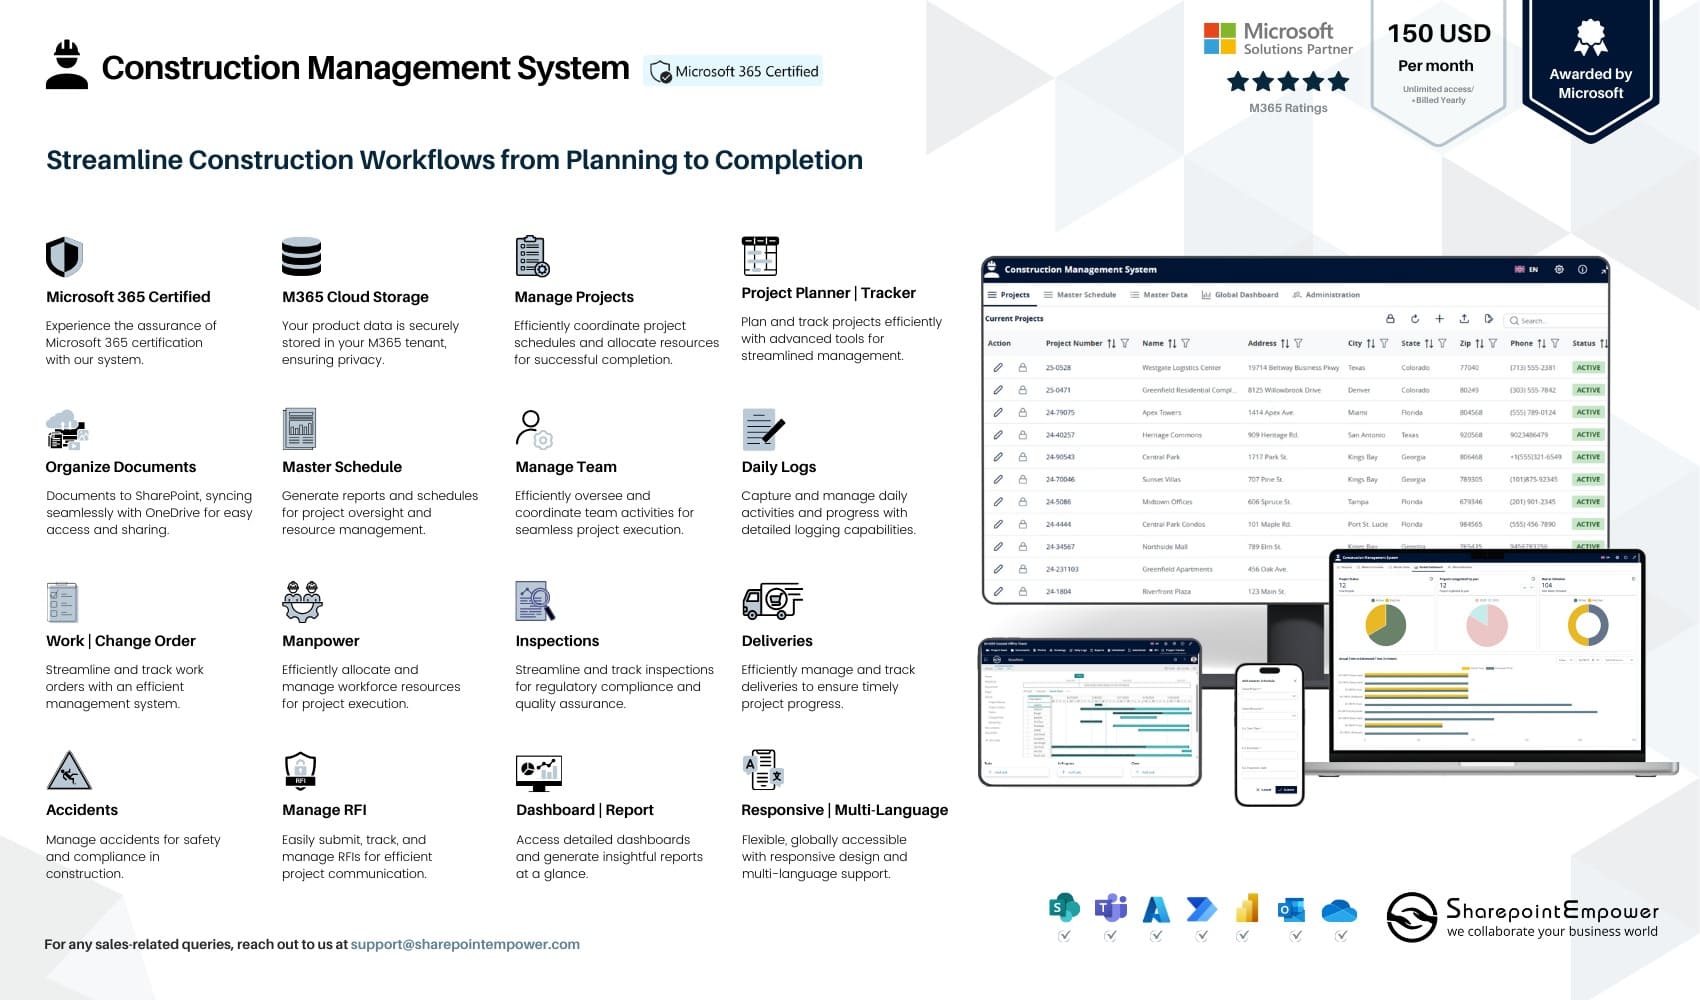Click the support@sharepointempower.com email link
The height and width of the screenshot is (1000, 1700).
[465, 944]
